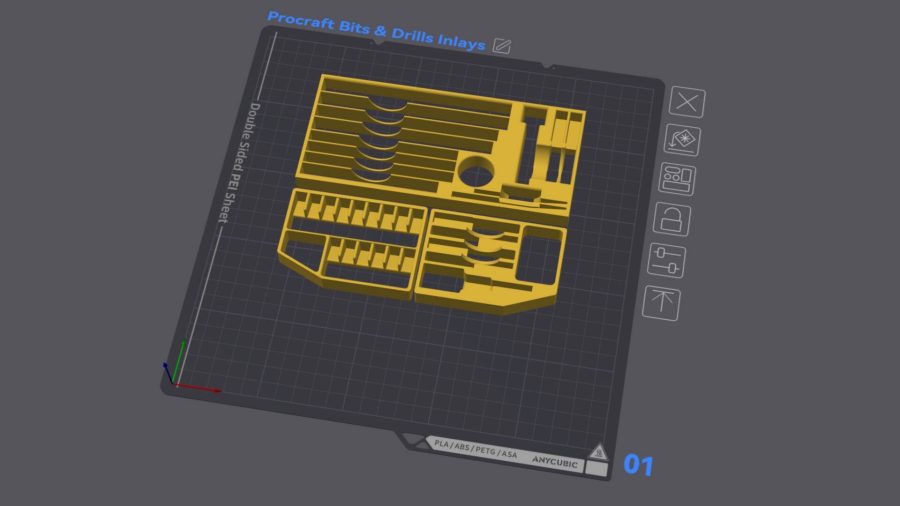Viewport: 900px width, 506px height.
Task: Remove all objects with the X plate icon
Action: (687, 103)
